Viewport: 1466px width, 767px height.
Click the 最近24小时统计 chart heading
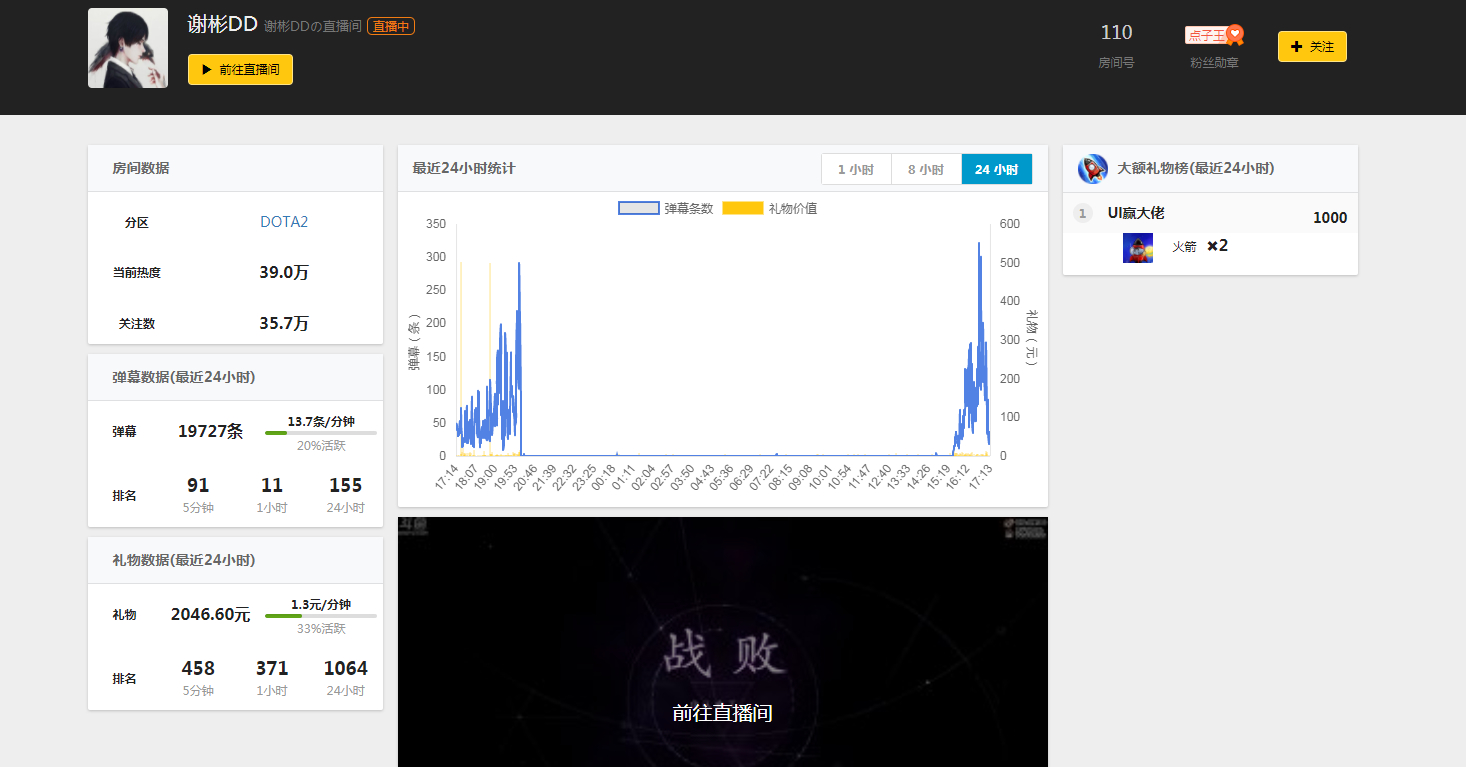464,168
